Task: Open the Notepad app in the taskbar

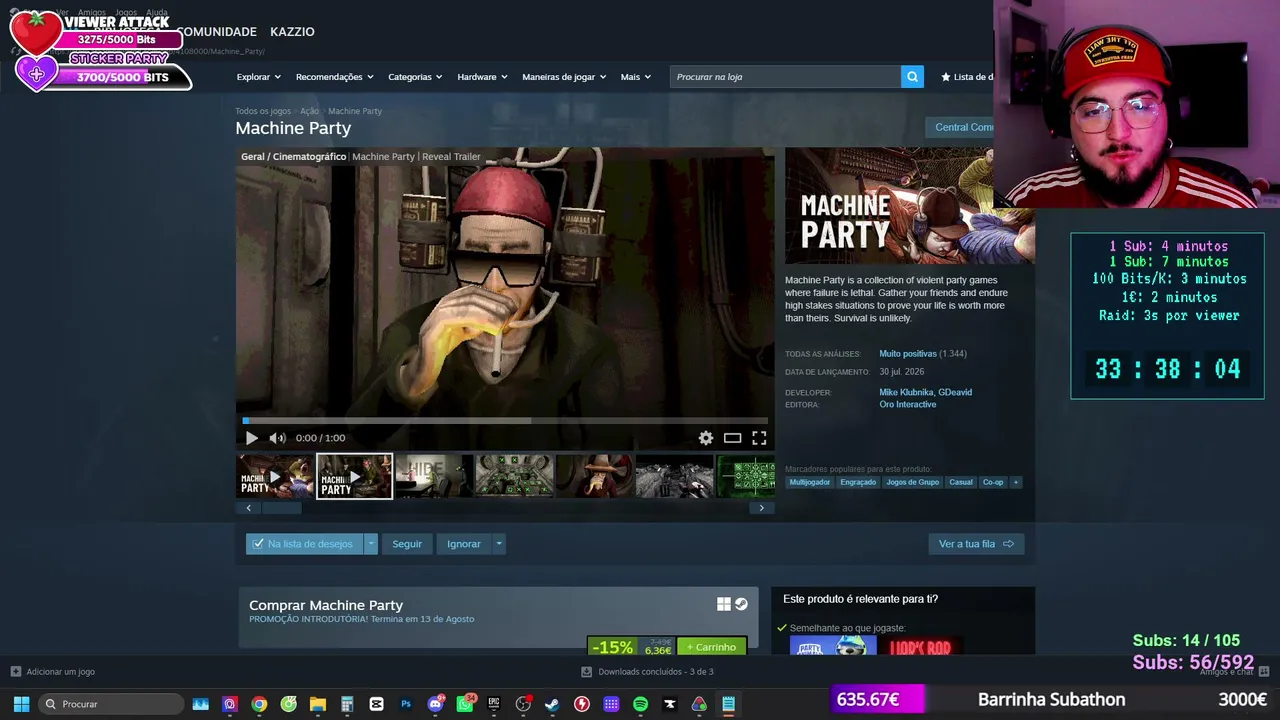Action: tap(728, 704)
